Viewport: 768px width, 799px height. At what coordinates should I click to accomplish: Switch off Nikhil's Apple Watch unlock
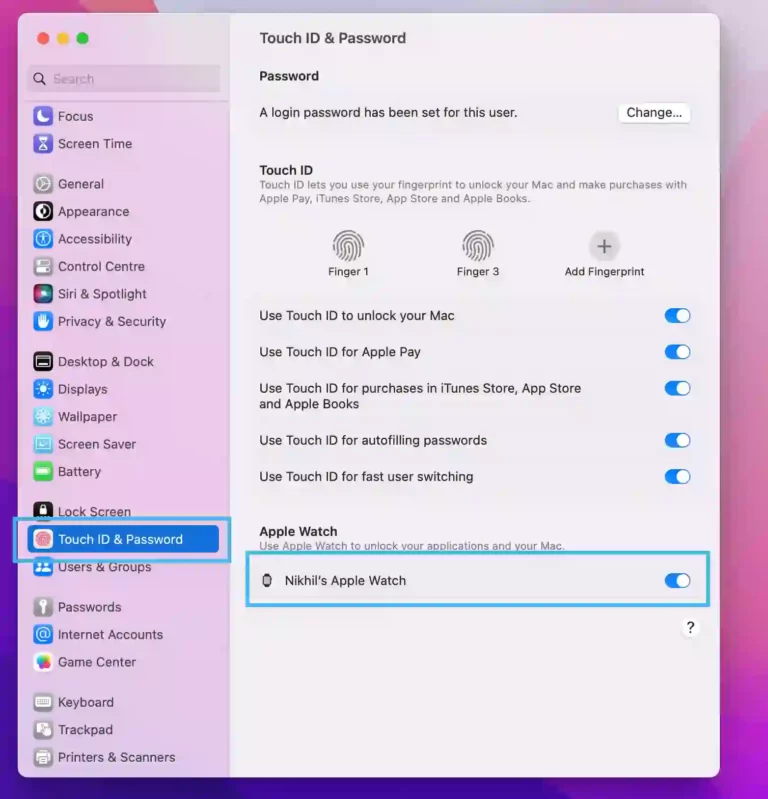coord(677,580)
